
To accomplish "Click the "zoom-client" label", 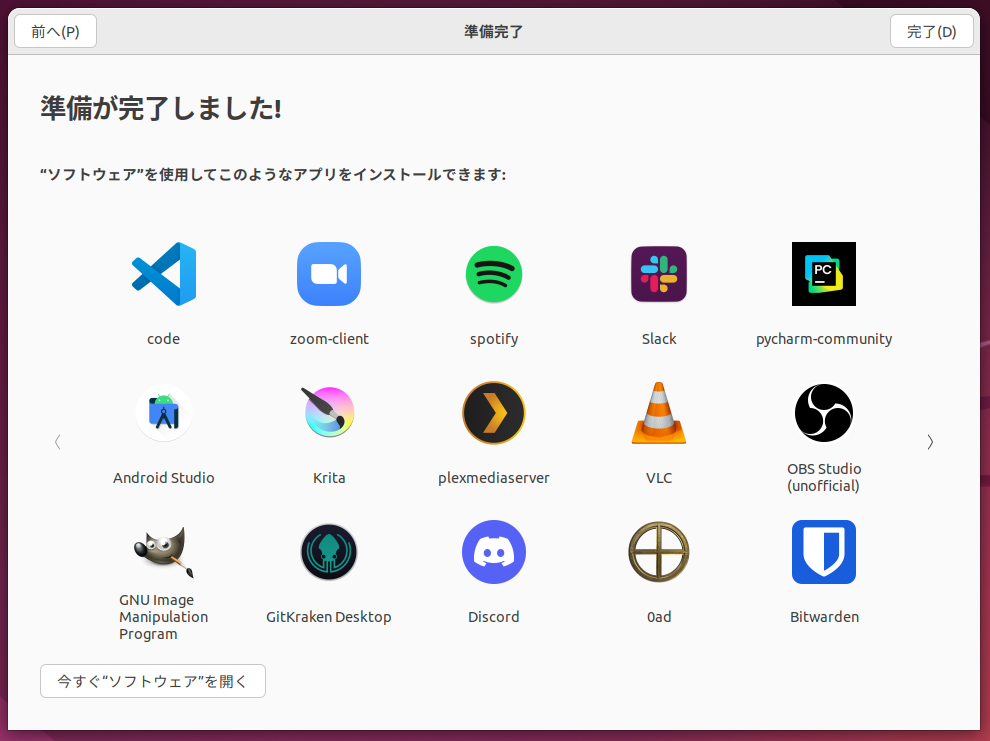I will [329, 339].
